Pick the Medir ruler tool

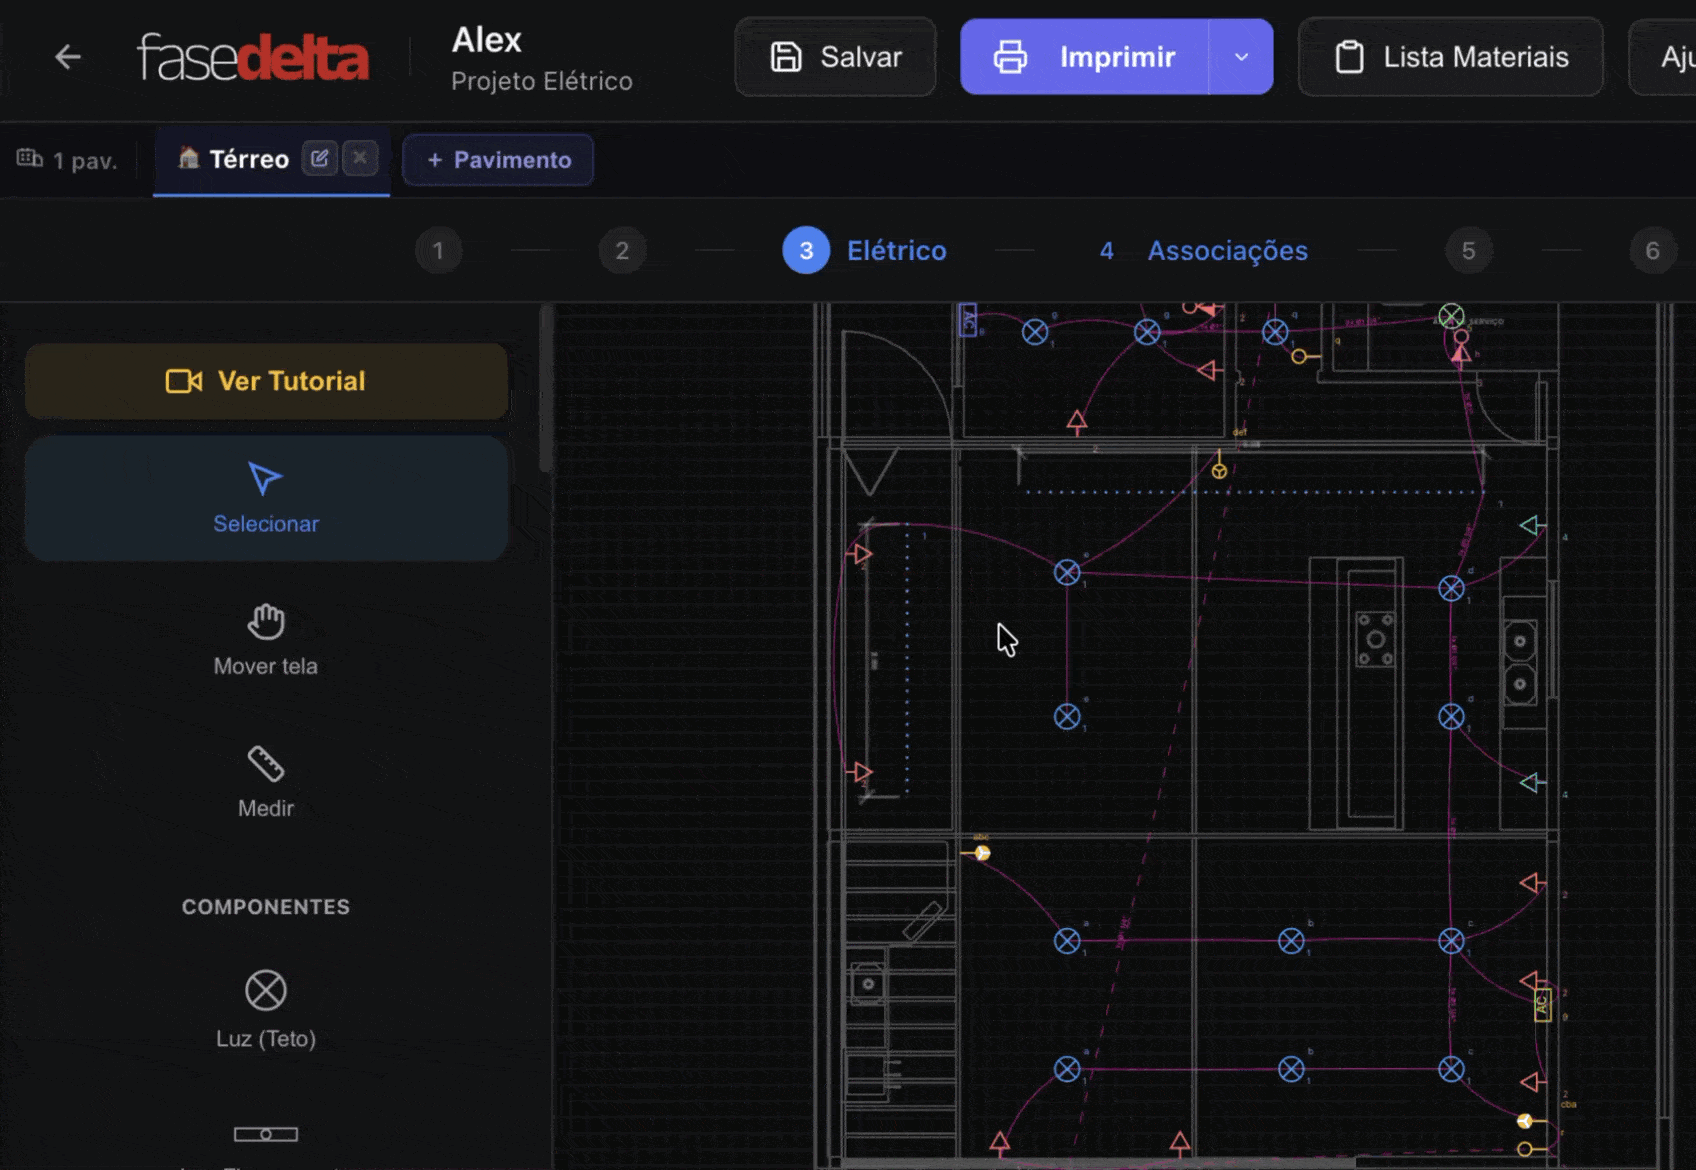266,782
